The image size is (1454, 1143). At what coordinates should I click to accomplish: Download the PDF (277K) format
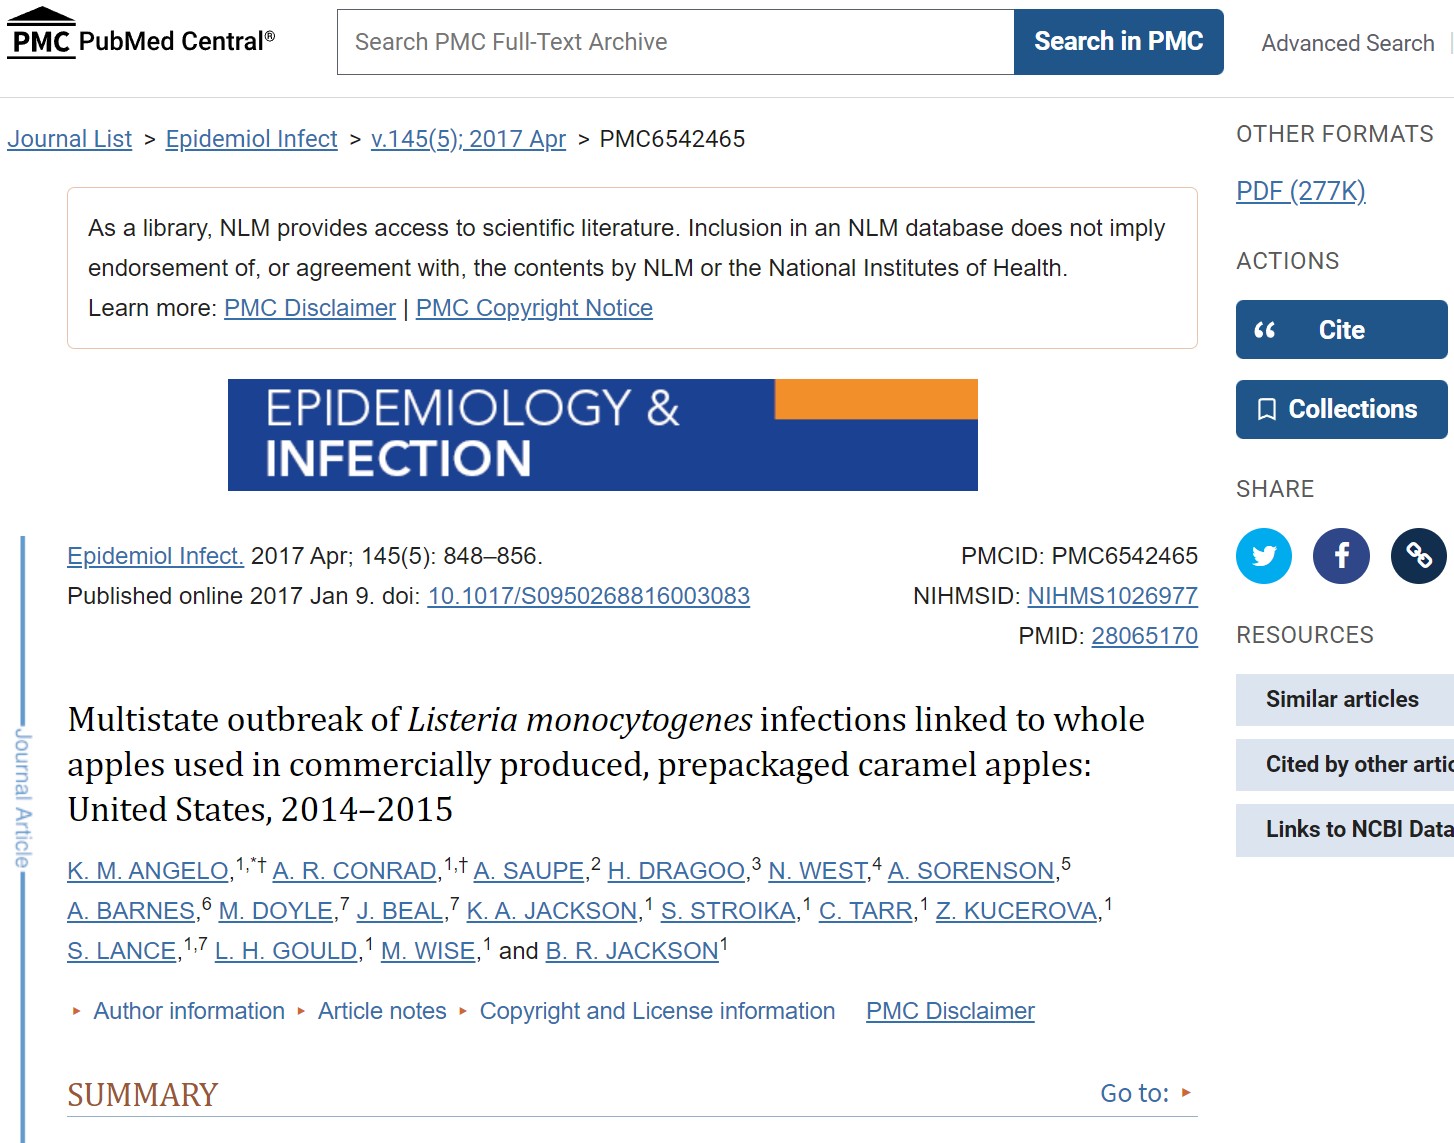(1300, 191)
